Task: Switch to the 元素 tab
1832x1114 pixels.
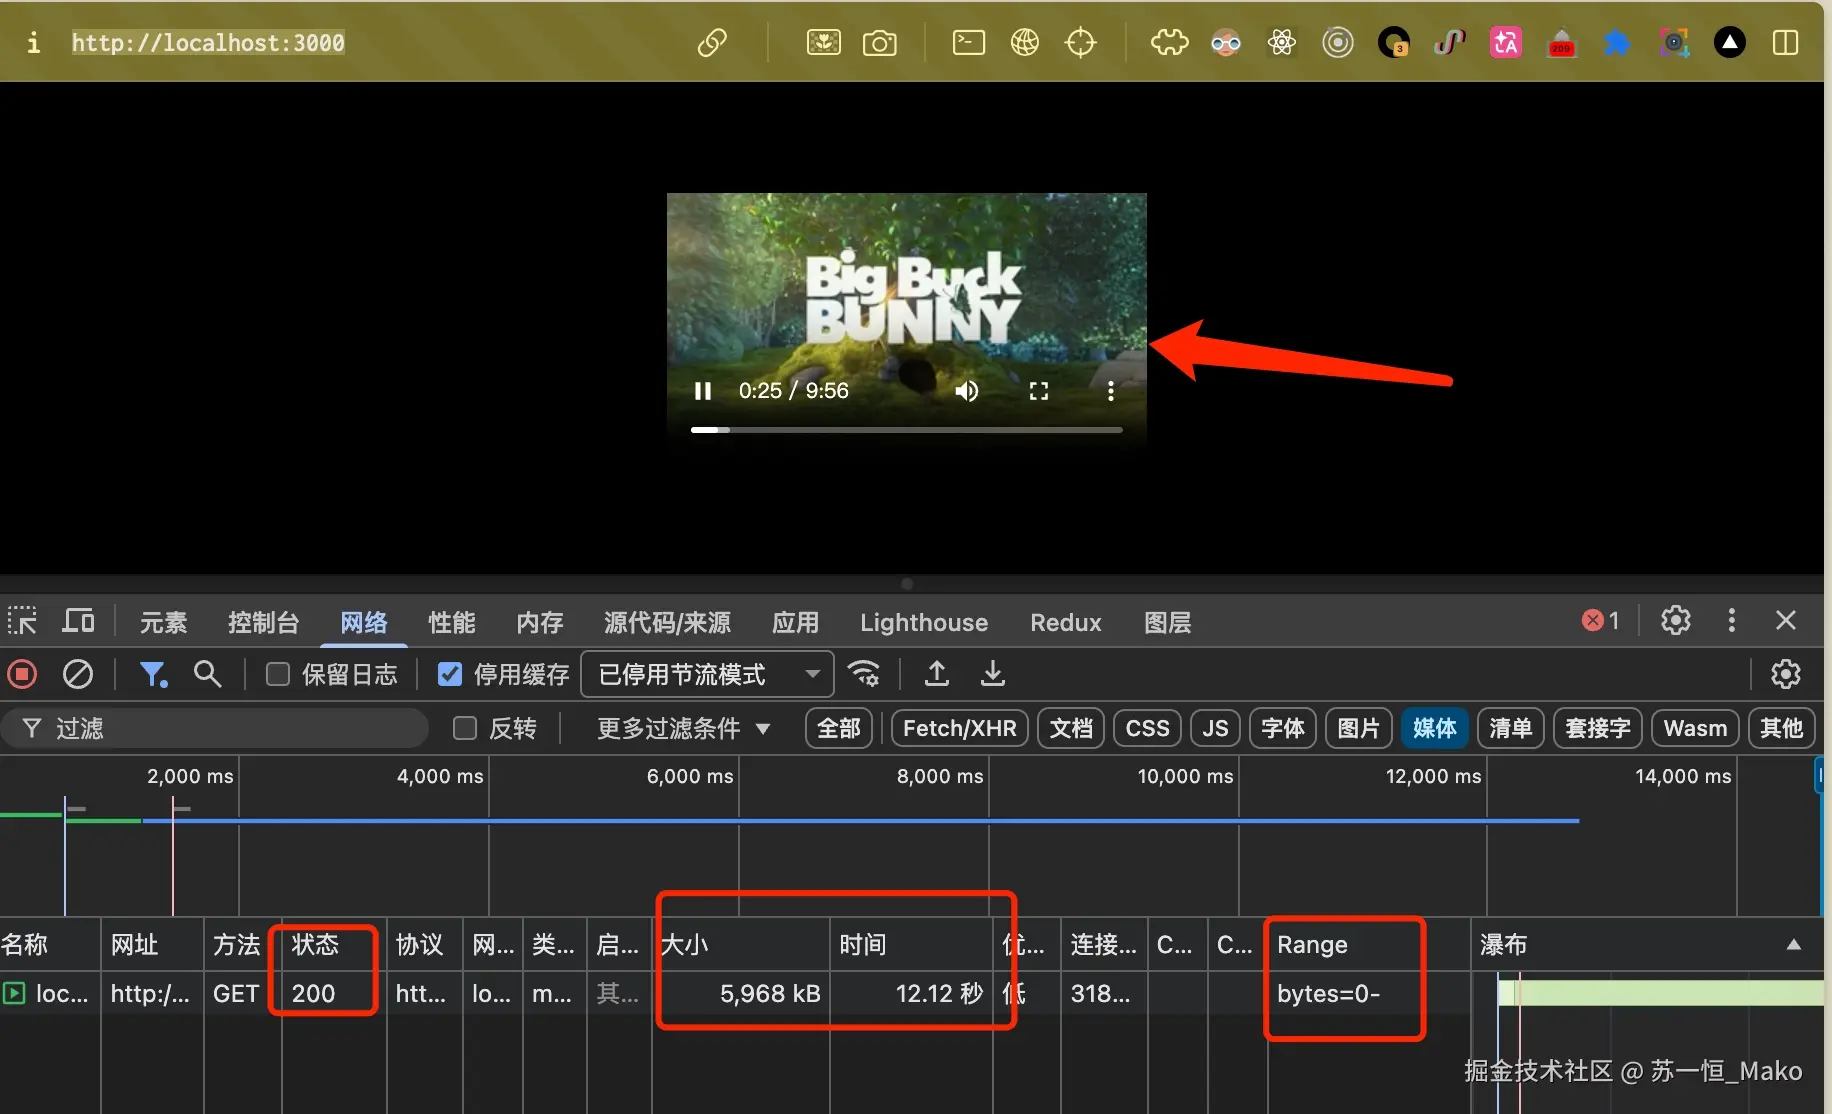Action: [x=163, y=622]
